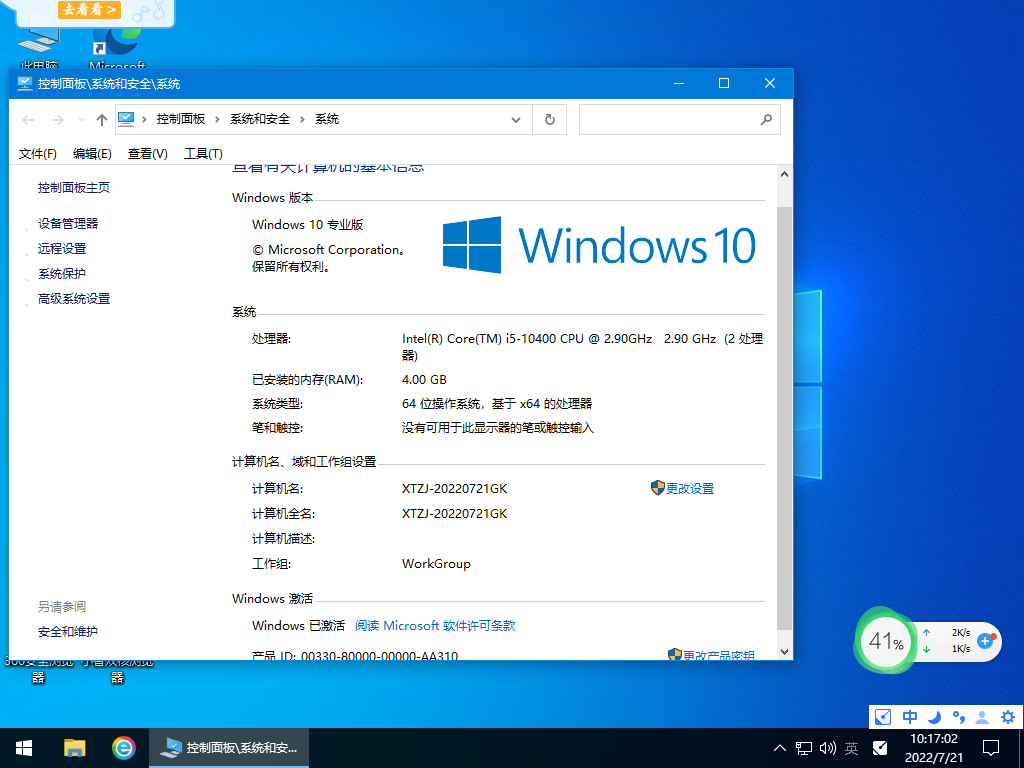The height and width of the screenshot is (768, 1024).
Task: Click the blue plus button on network speed widget
Action: (x=986, y=643)
